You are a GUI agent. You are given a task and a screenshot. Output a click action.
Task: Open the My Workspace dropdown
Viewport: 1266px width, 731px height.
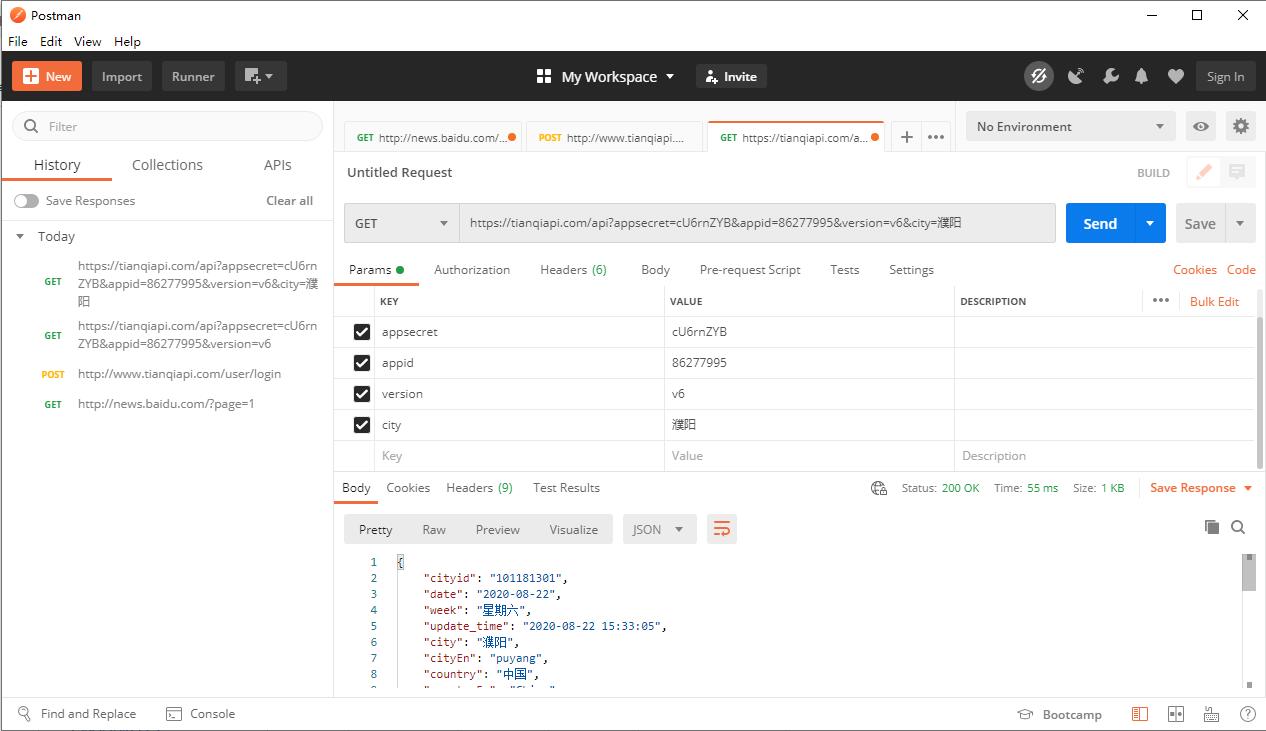[x=606, y=76]
